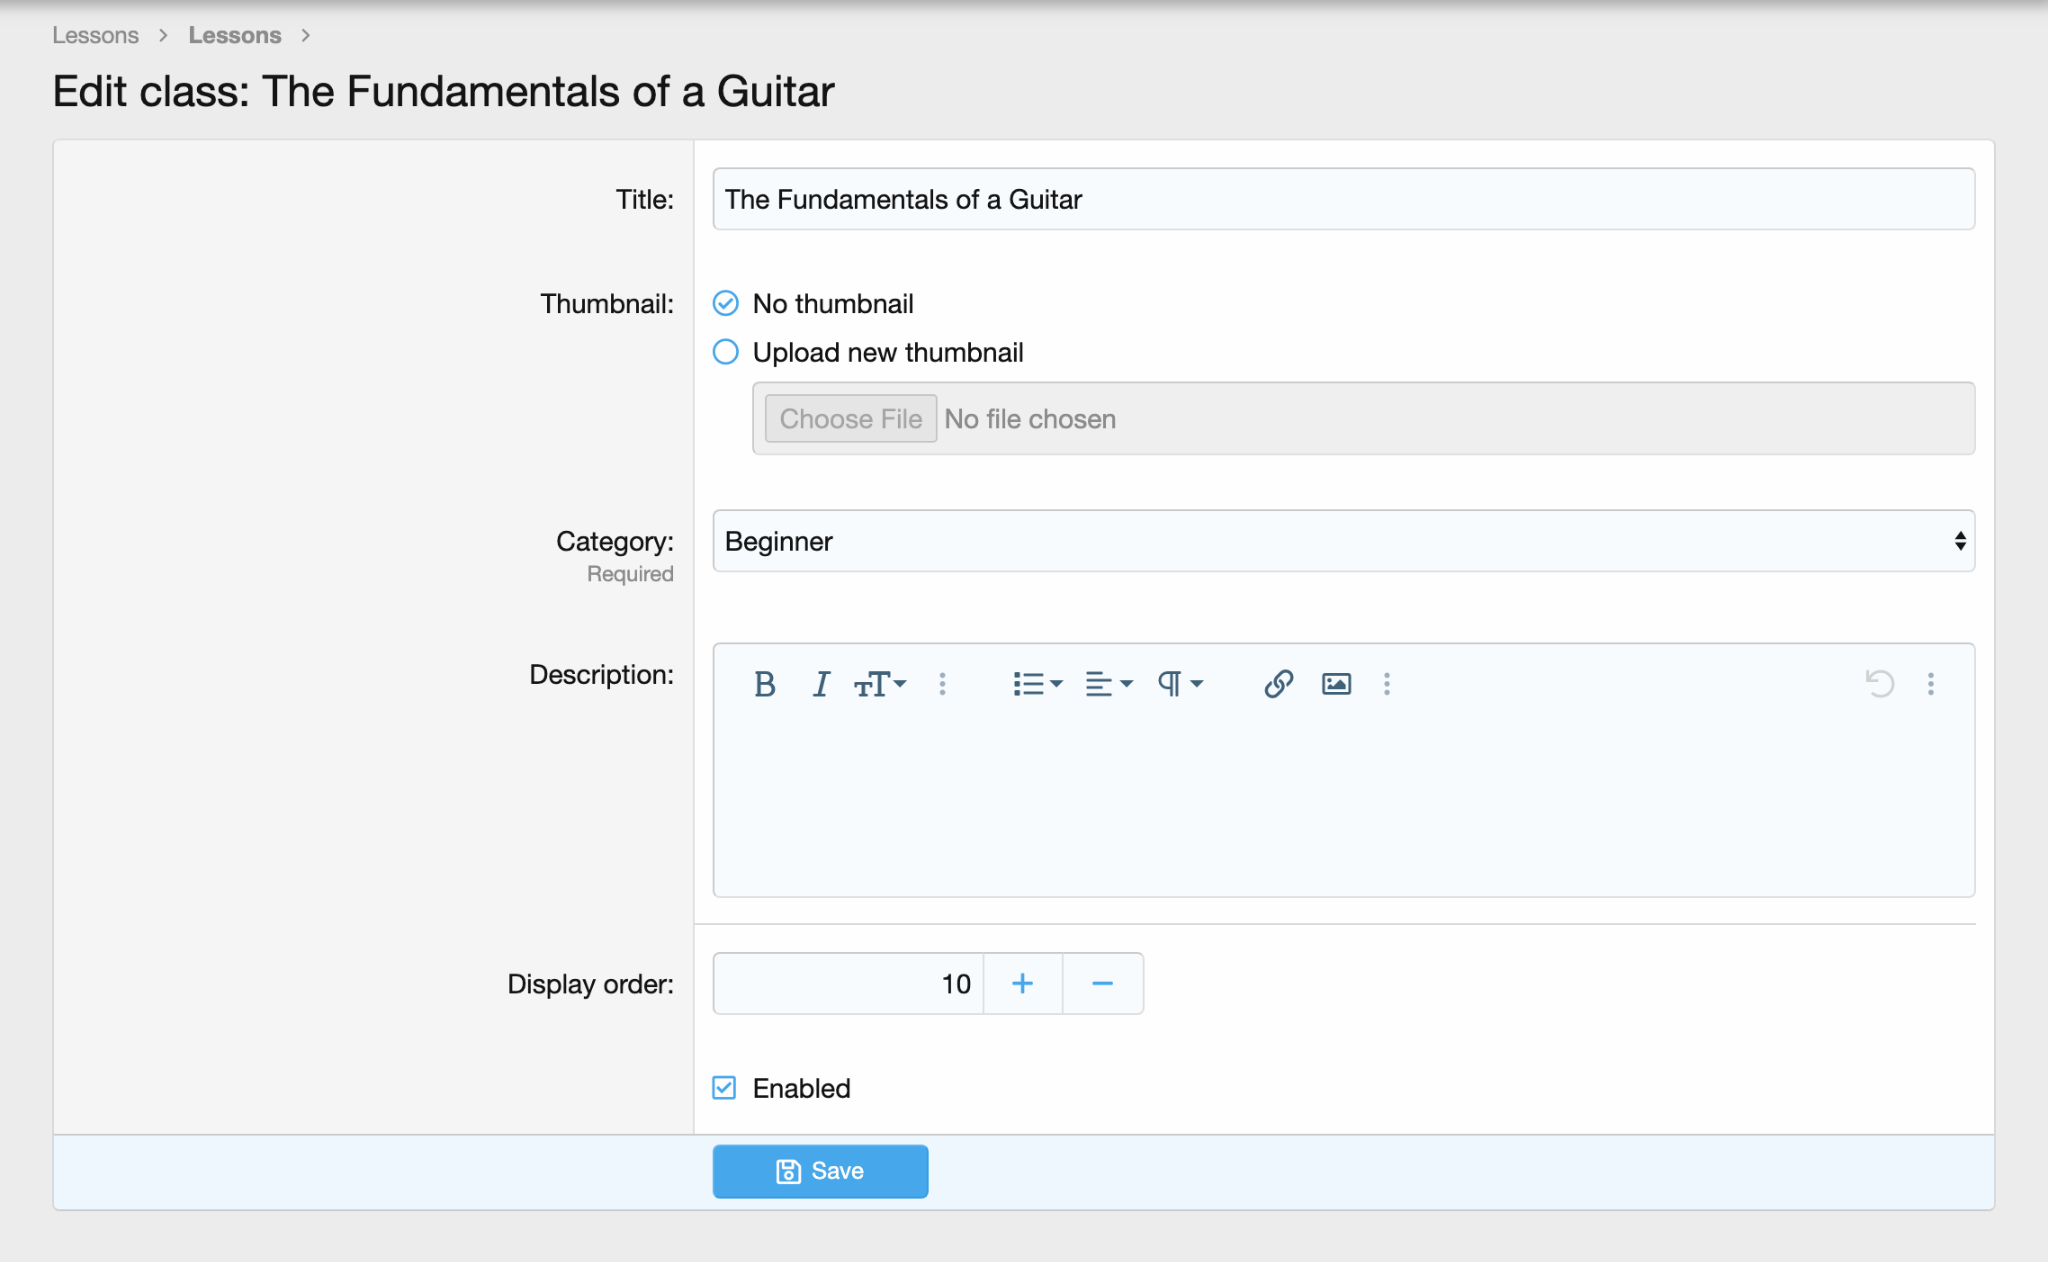Click the insert image icon
The image size is (2048, 1262).
click(1336, 684)
